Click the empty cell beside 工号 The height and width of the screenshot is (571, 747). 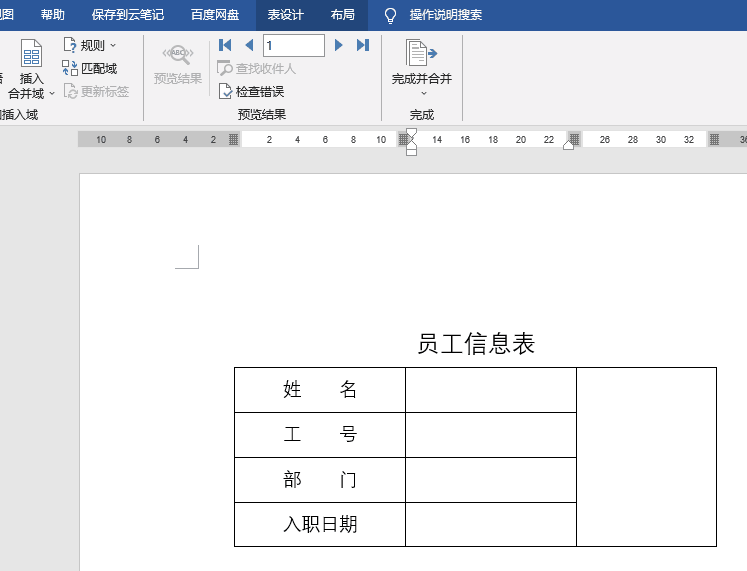[x=491, y=435]
